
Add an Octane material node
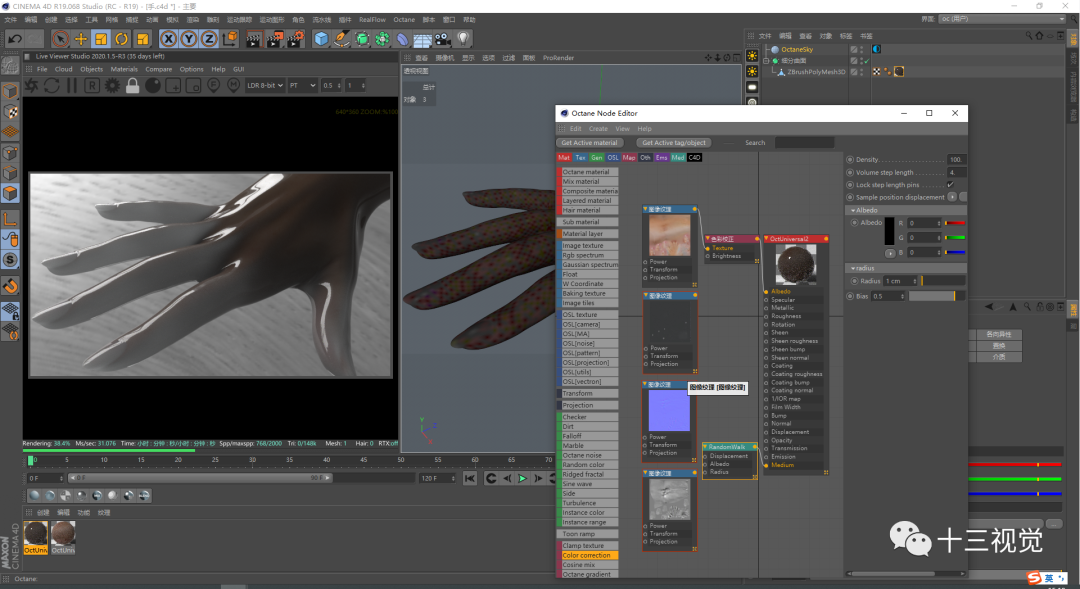coord(587,172)
